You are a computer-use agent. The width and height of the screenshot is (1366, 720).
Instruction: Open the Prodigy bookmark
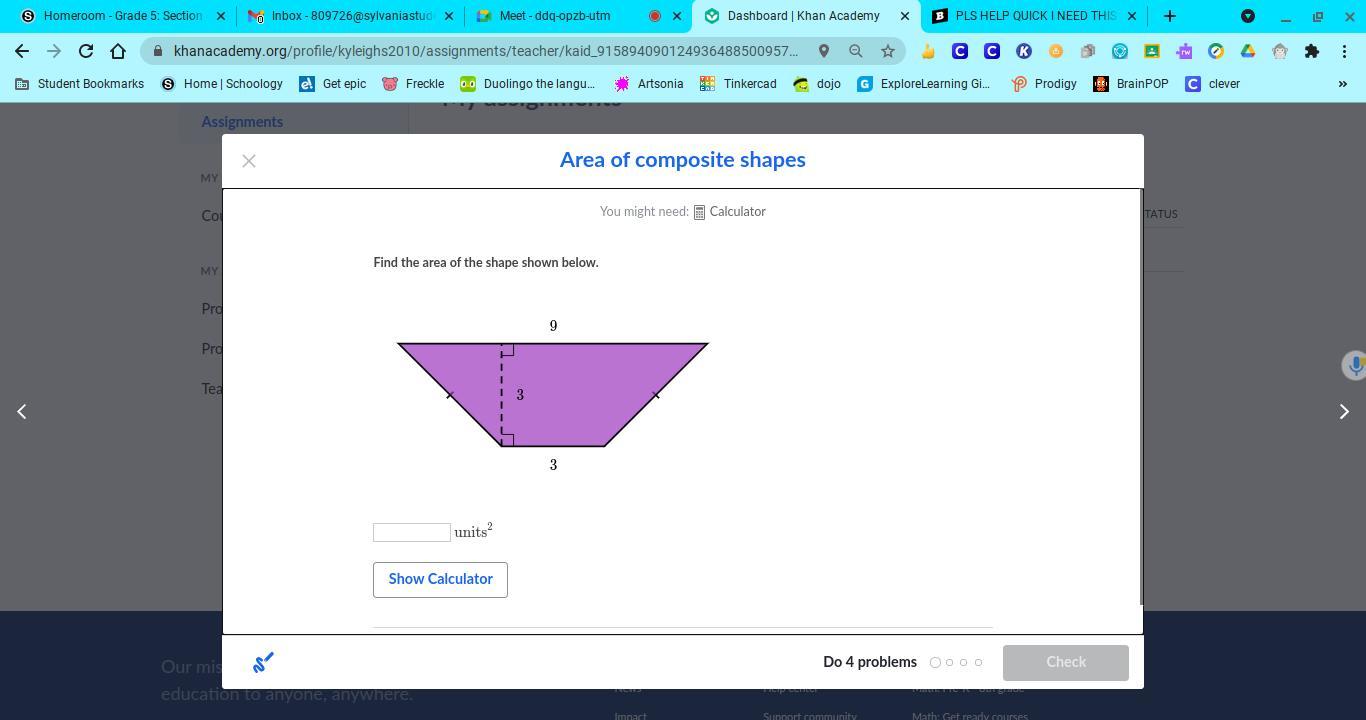point(1044,84)
